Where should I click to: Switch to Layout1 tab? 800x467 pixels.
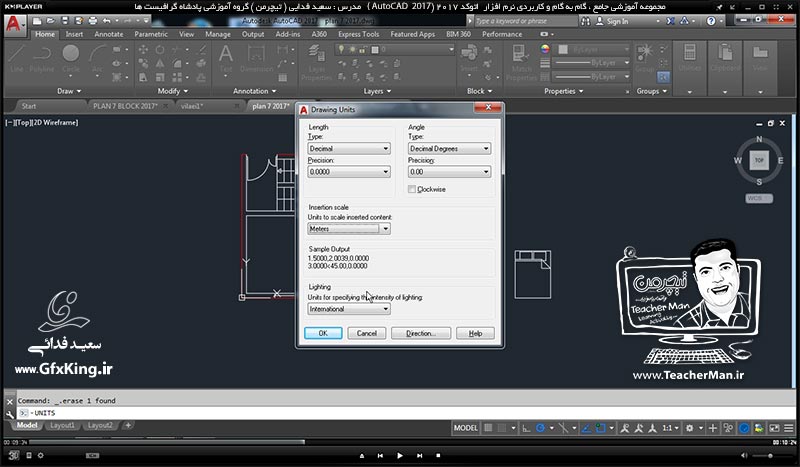pyautogui.click(x=62, y=425)
